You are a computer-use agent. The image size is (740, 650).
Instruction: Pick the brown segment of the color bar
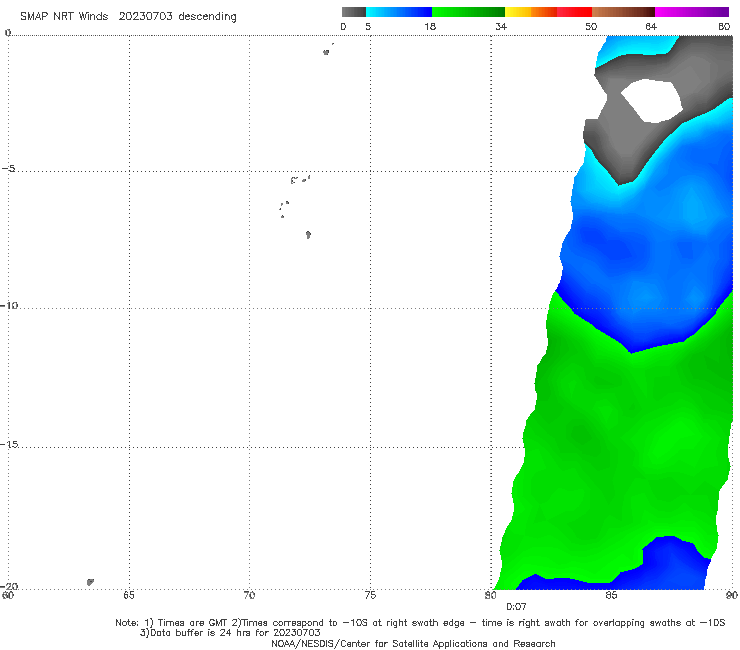pos(623,12)
